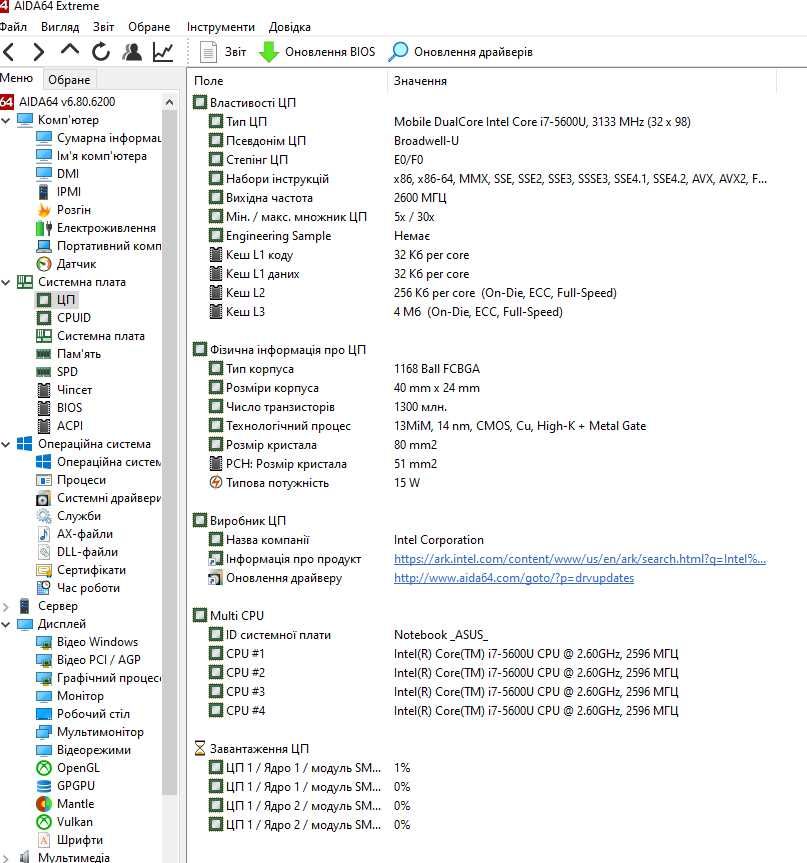
Task: Open the ark.intel.com product info link
Action: [x=580, y=559]
